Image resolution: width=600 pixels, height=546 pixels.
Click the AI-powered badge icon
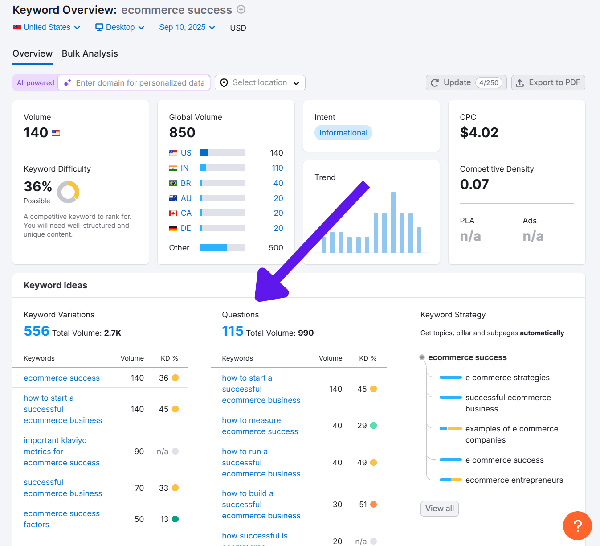pyautogui.click(x=34, y=83)
